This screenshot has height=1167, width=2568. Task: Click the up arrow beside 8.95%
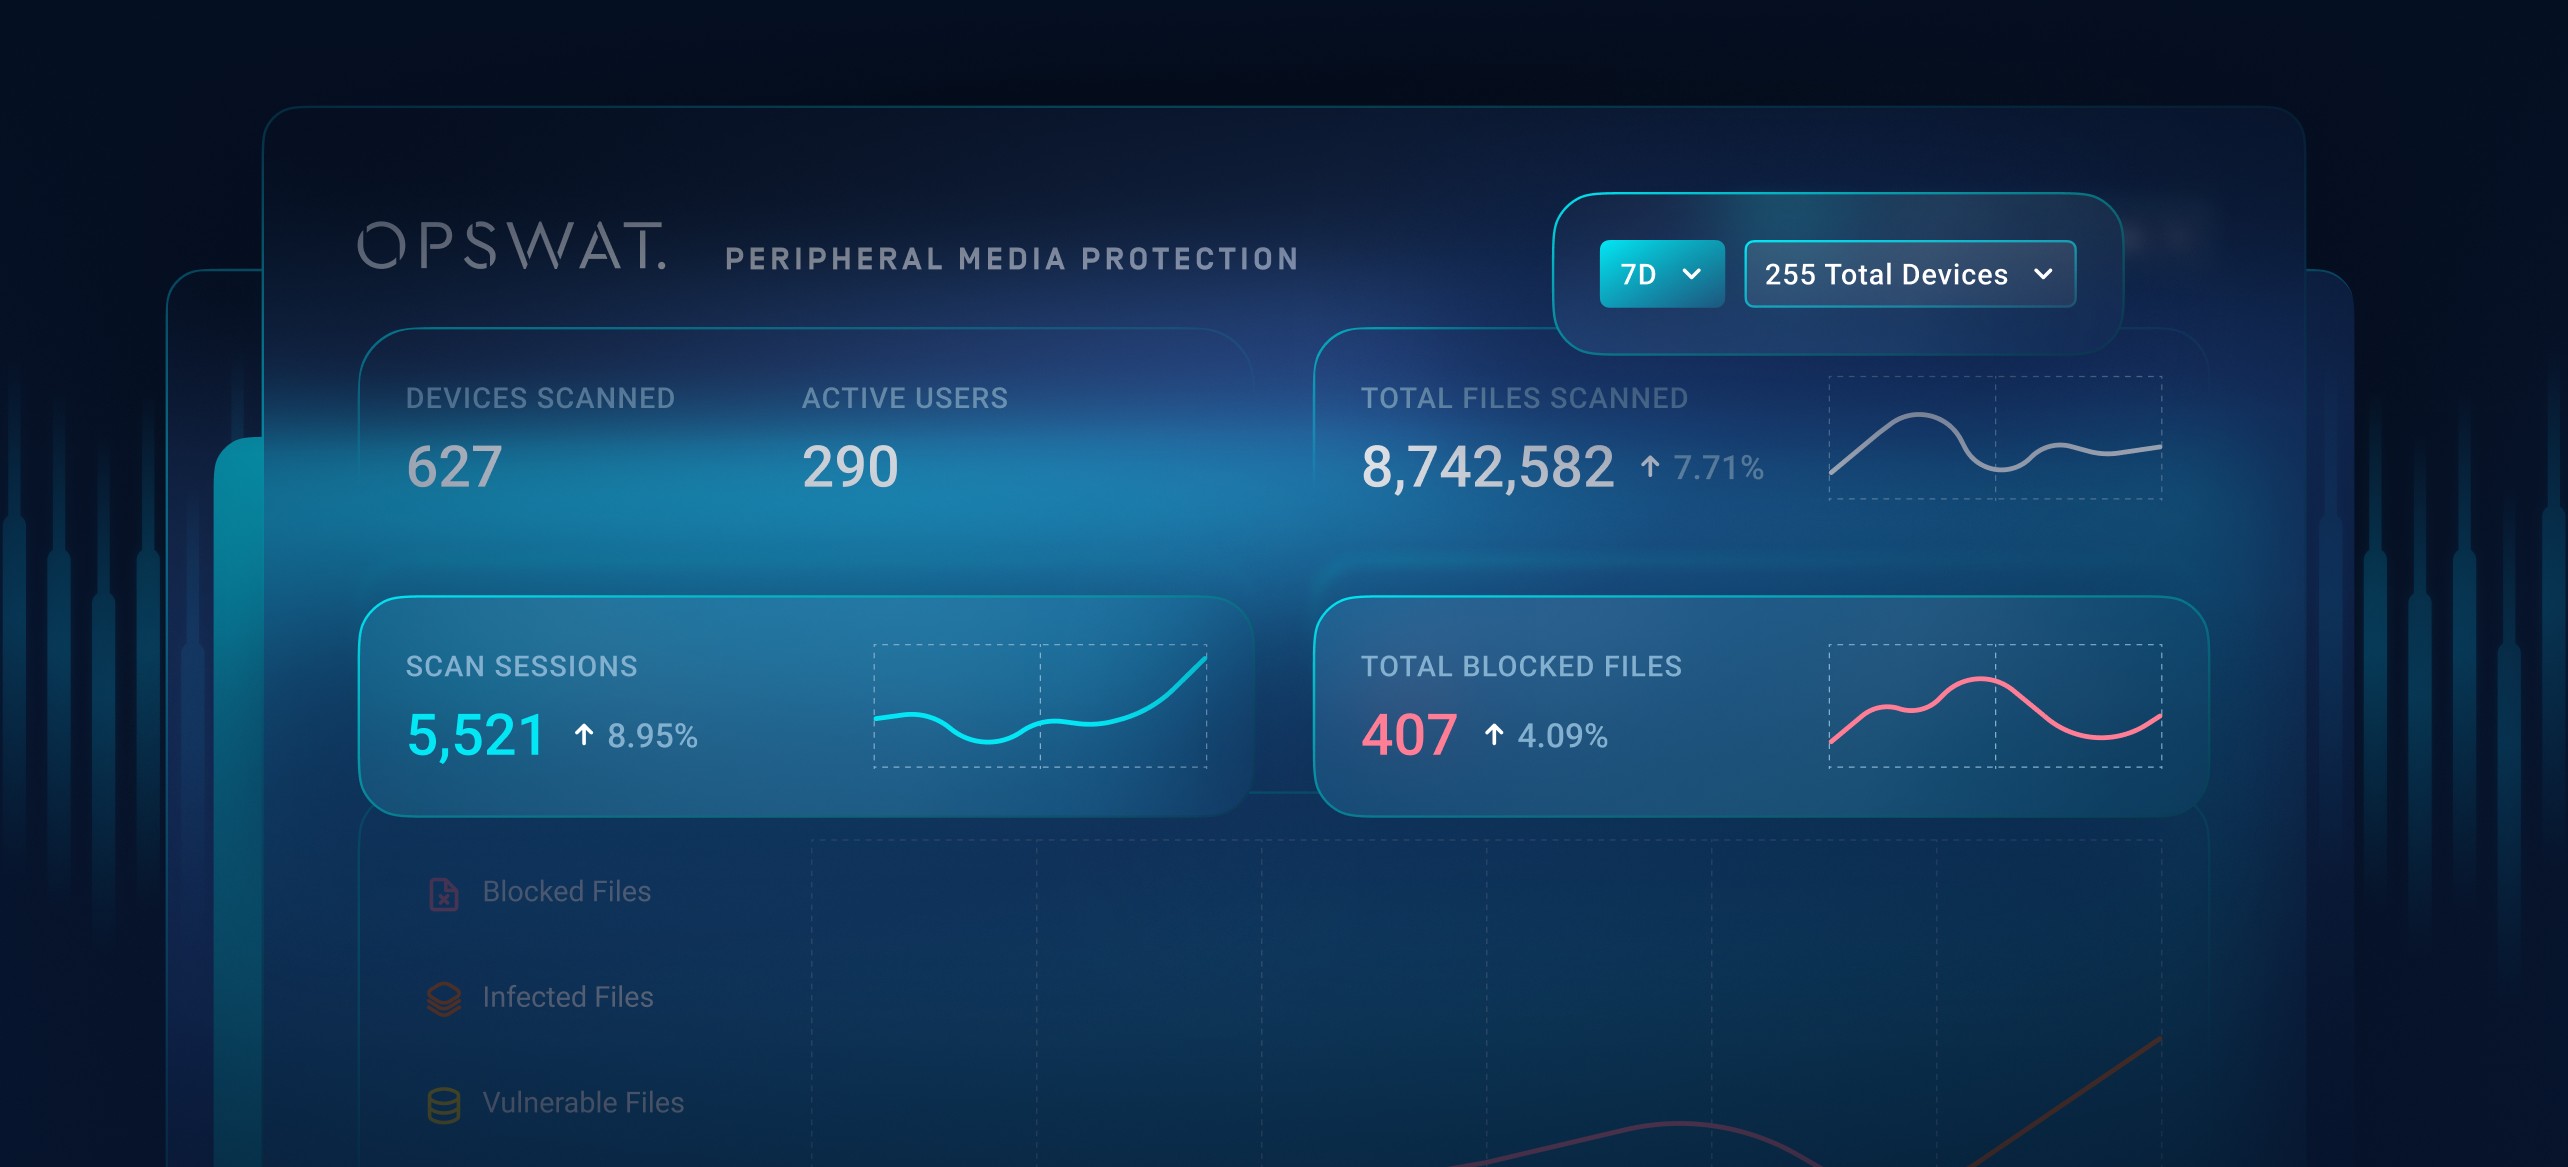pos(584,736)
